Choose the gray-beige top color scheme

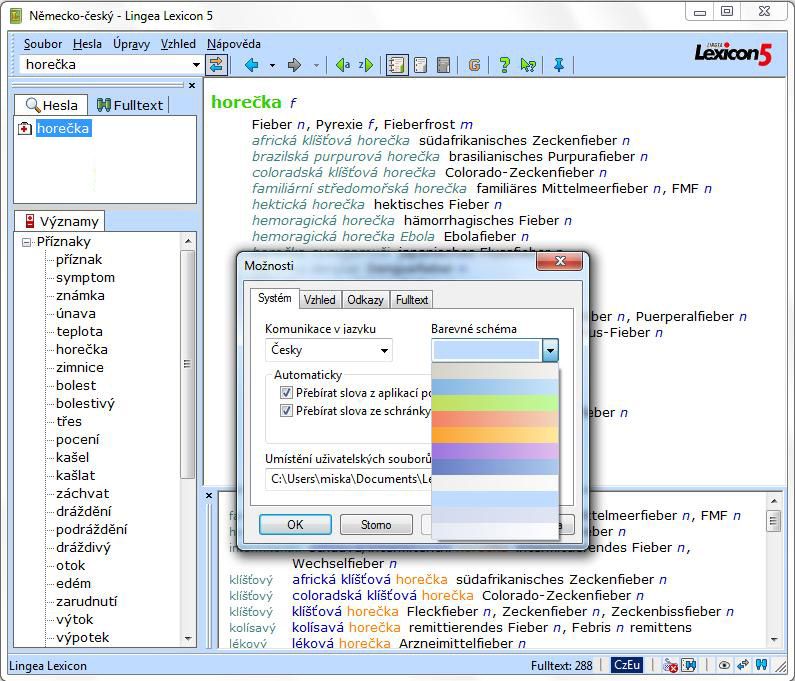pos(494,371)
